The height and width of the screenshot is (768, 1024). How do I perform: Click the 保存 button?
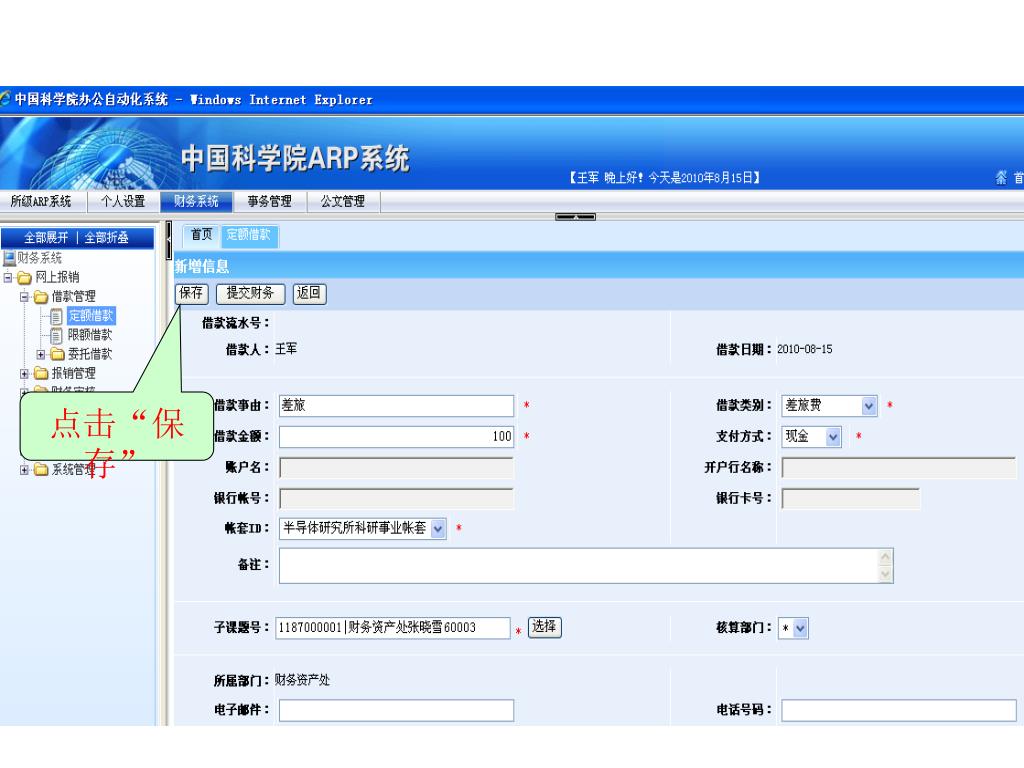(x=191, y=293)
